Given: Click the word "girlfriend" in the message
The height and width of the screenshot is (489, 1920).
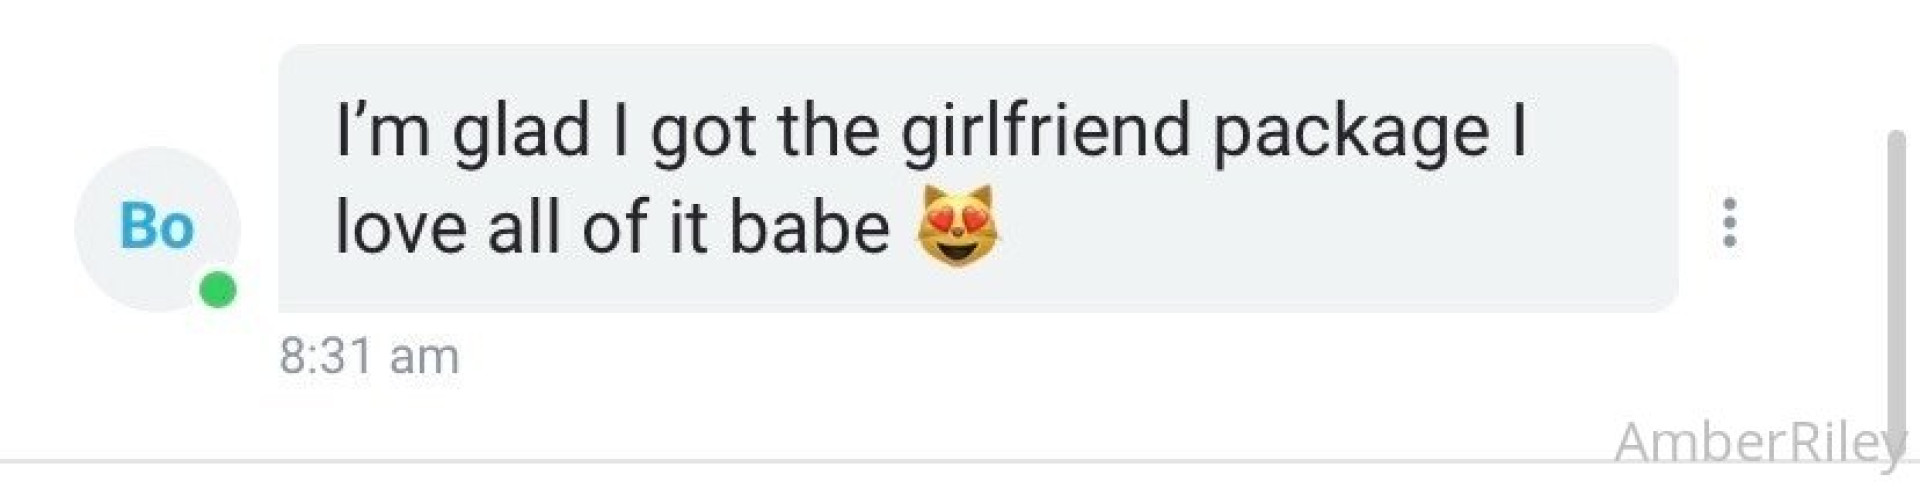Looking at the screenshot, I should pos(1045,131).
